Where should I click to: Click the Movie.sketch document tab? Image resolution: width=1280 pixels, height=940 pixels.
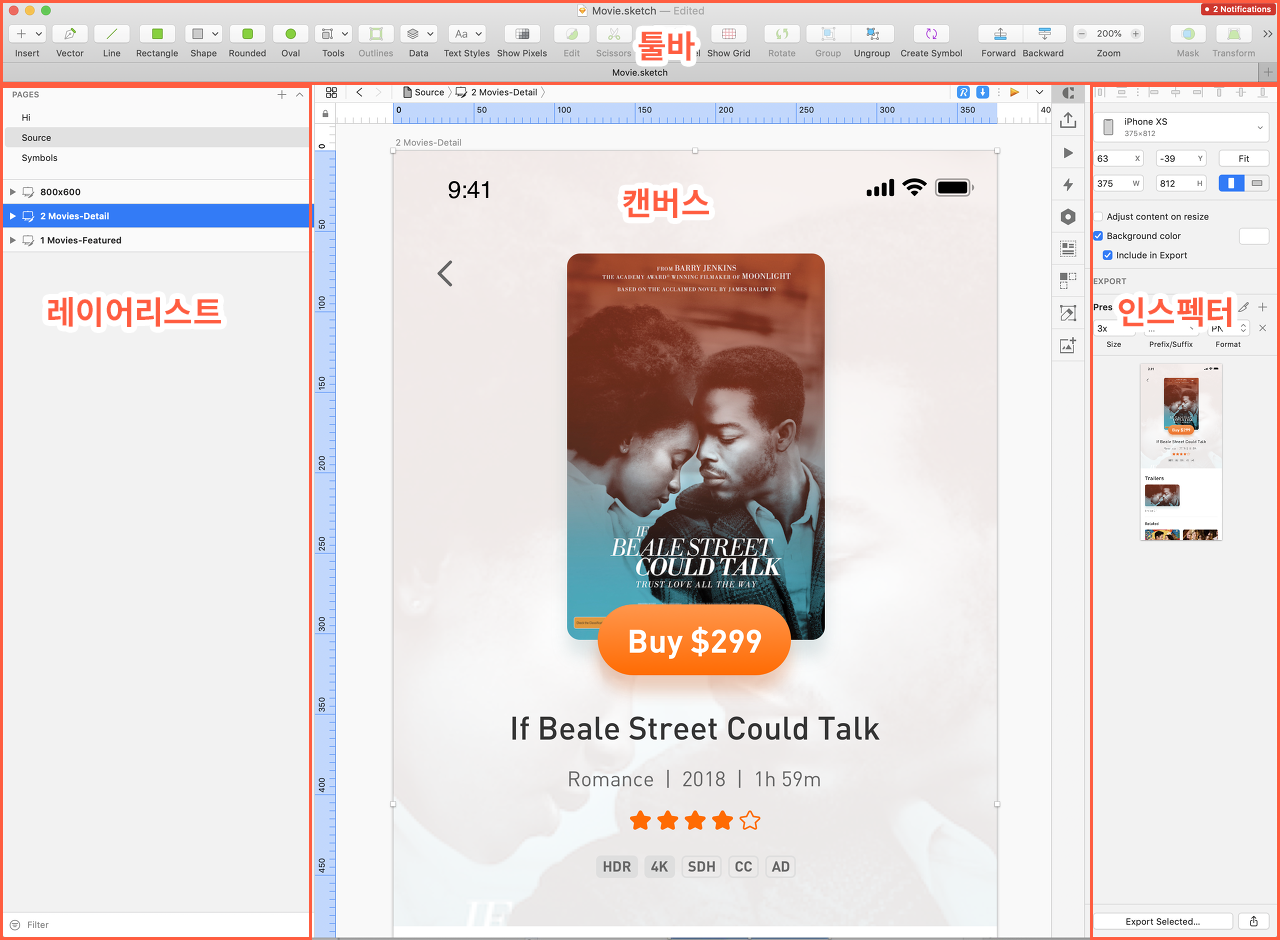pyautogui.click(x=640, y=72)
